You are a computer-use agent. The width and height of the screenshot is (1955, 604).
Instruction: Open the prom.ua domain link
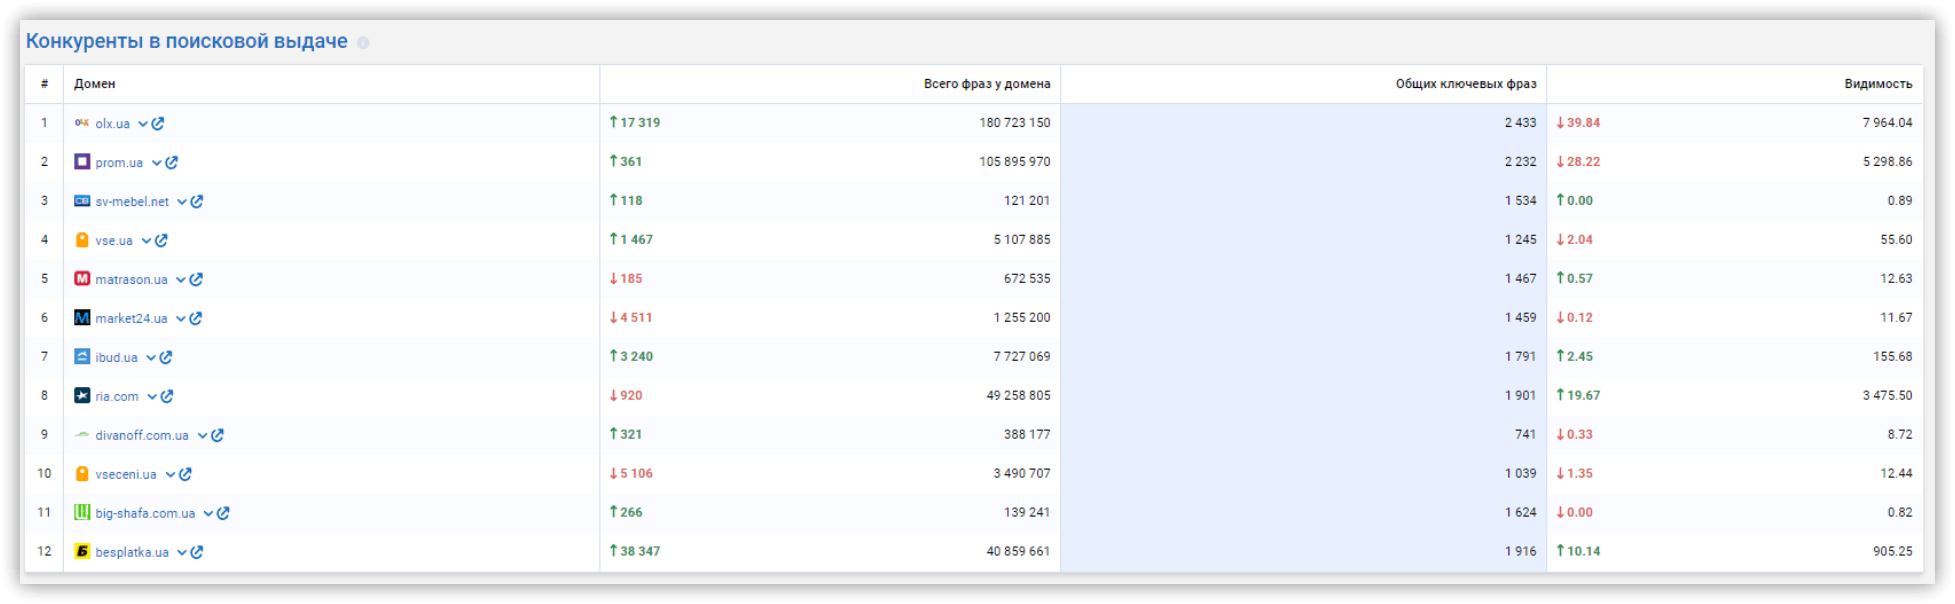(x=119, y=163)
